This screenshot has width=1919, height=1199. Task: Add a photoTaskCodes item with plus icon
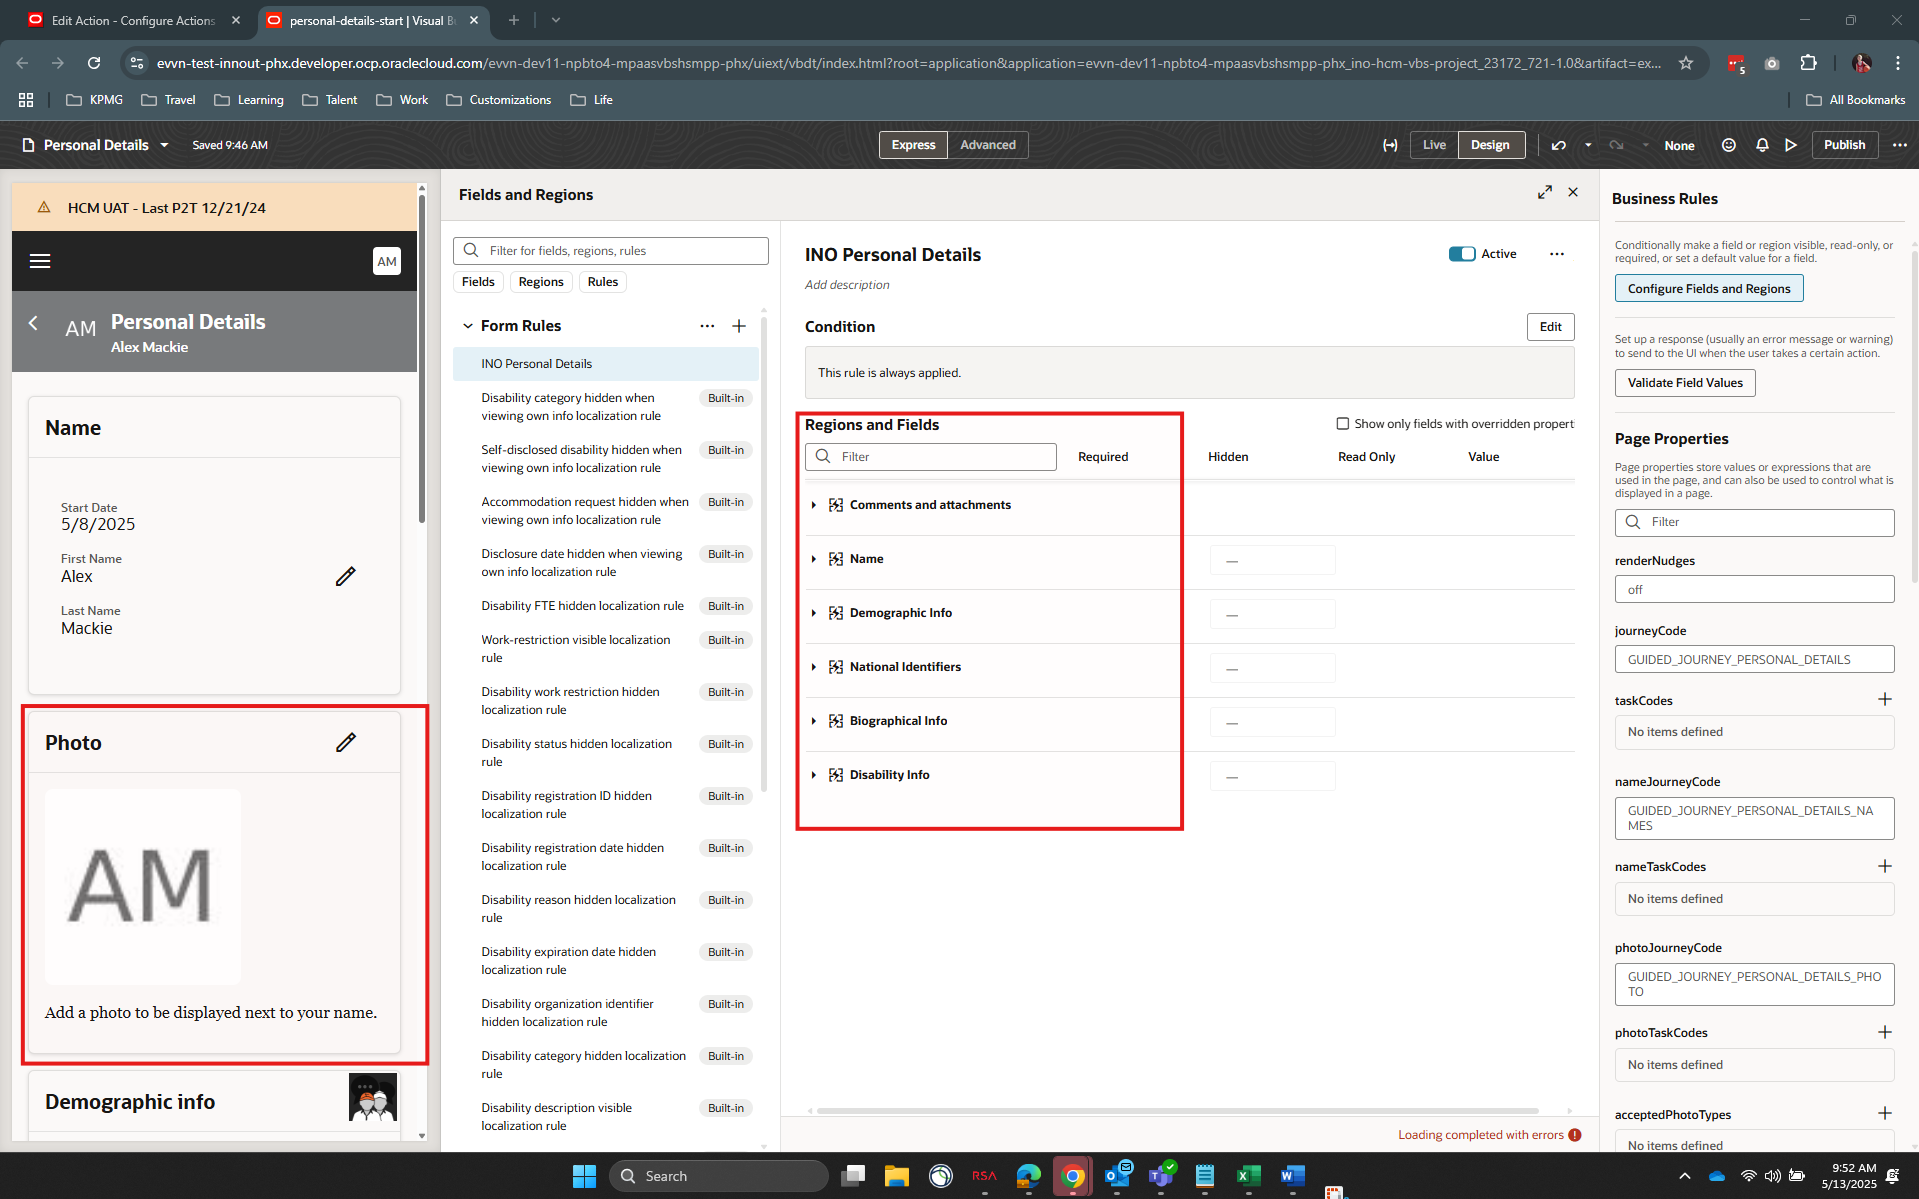point(1885,1032)
